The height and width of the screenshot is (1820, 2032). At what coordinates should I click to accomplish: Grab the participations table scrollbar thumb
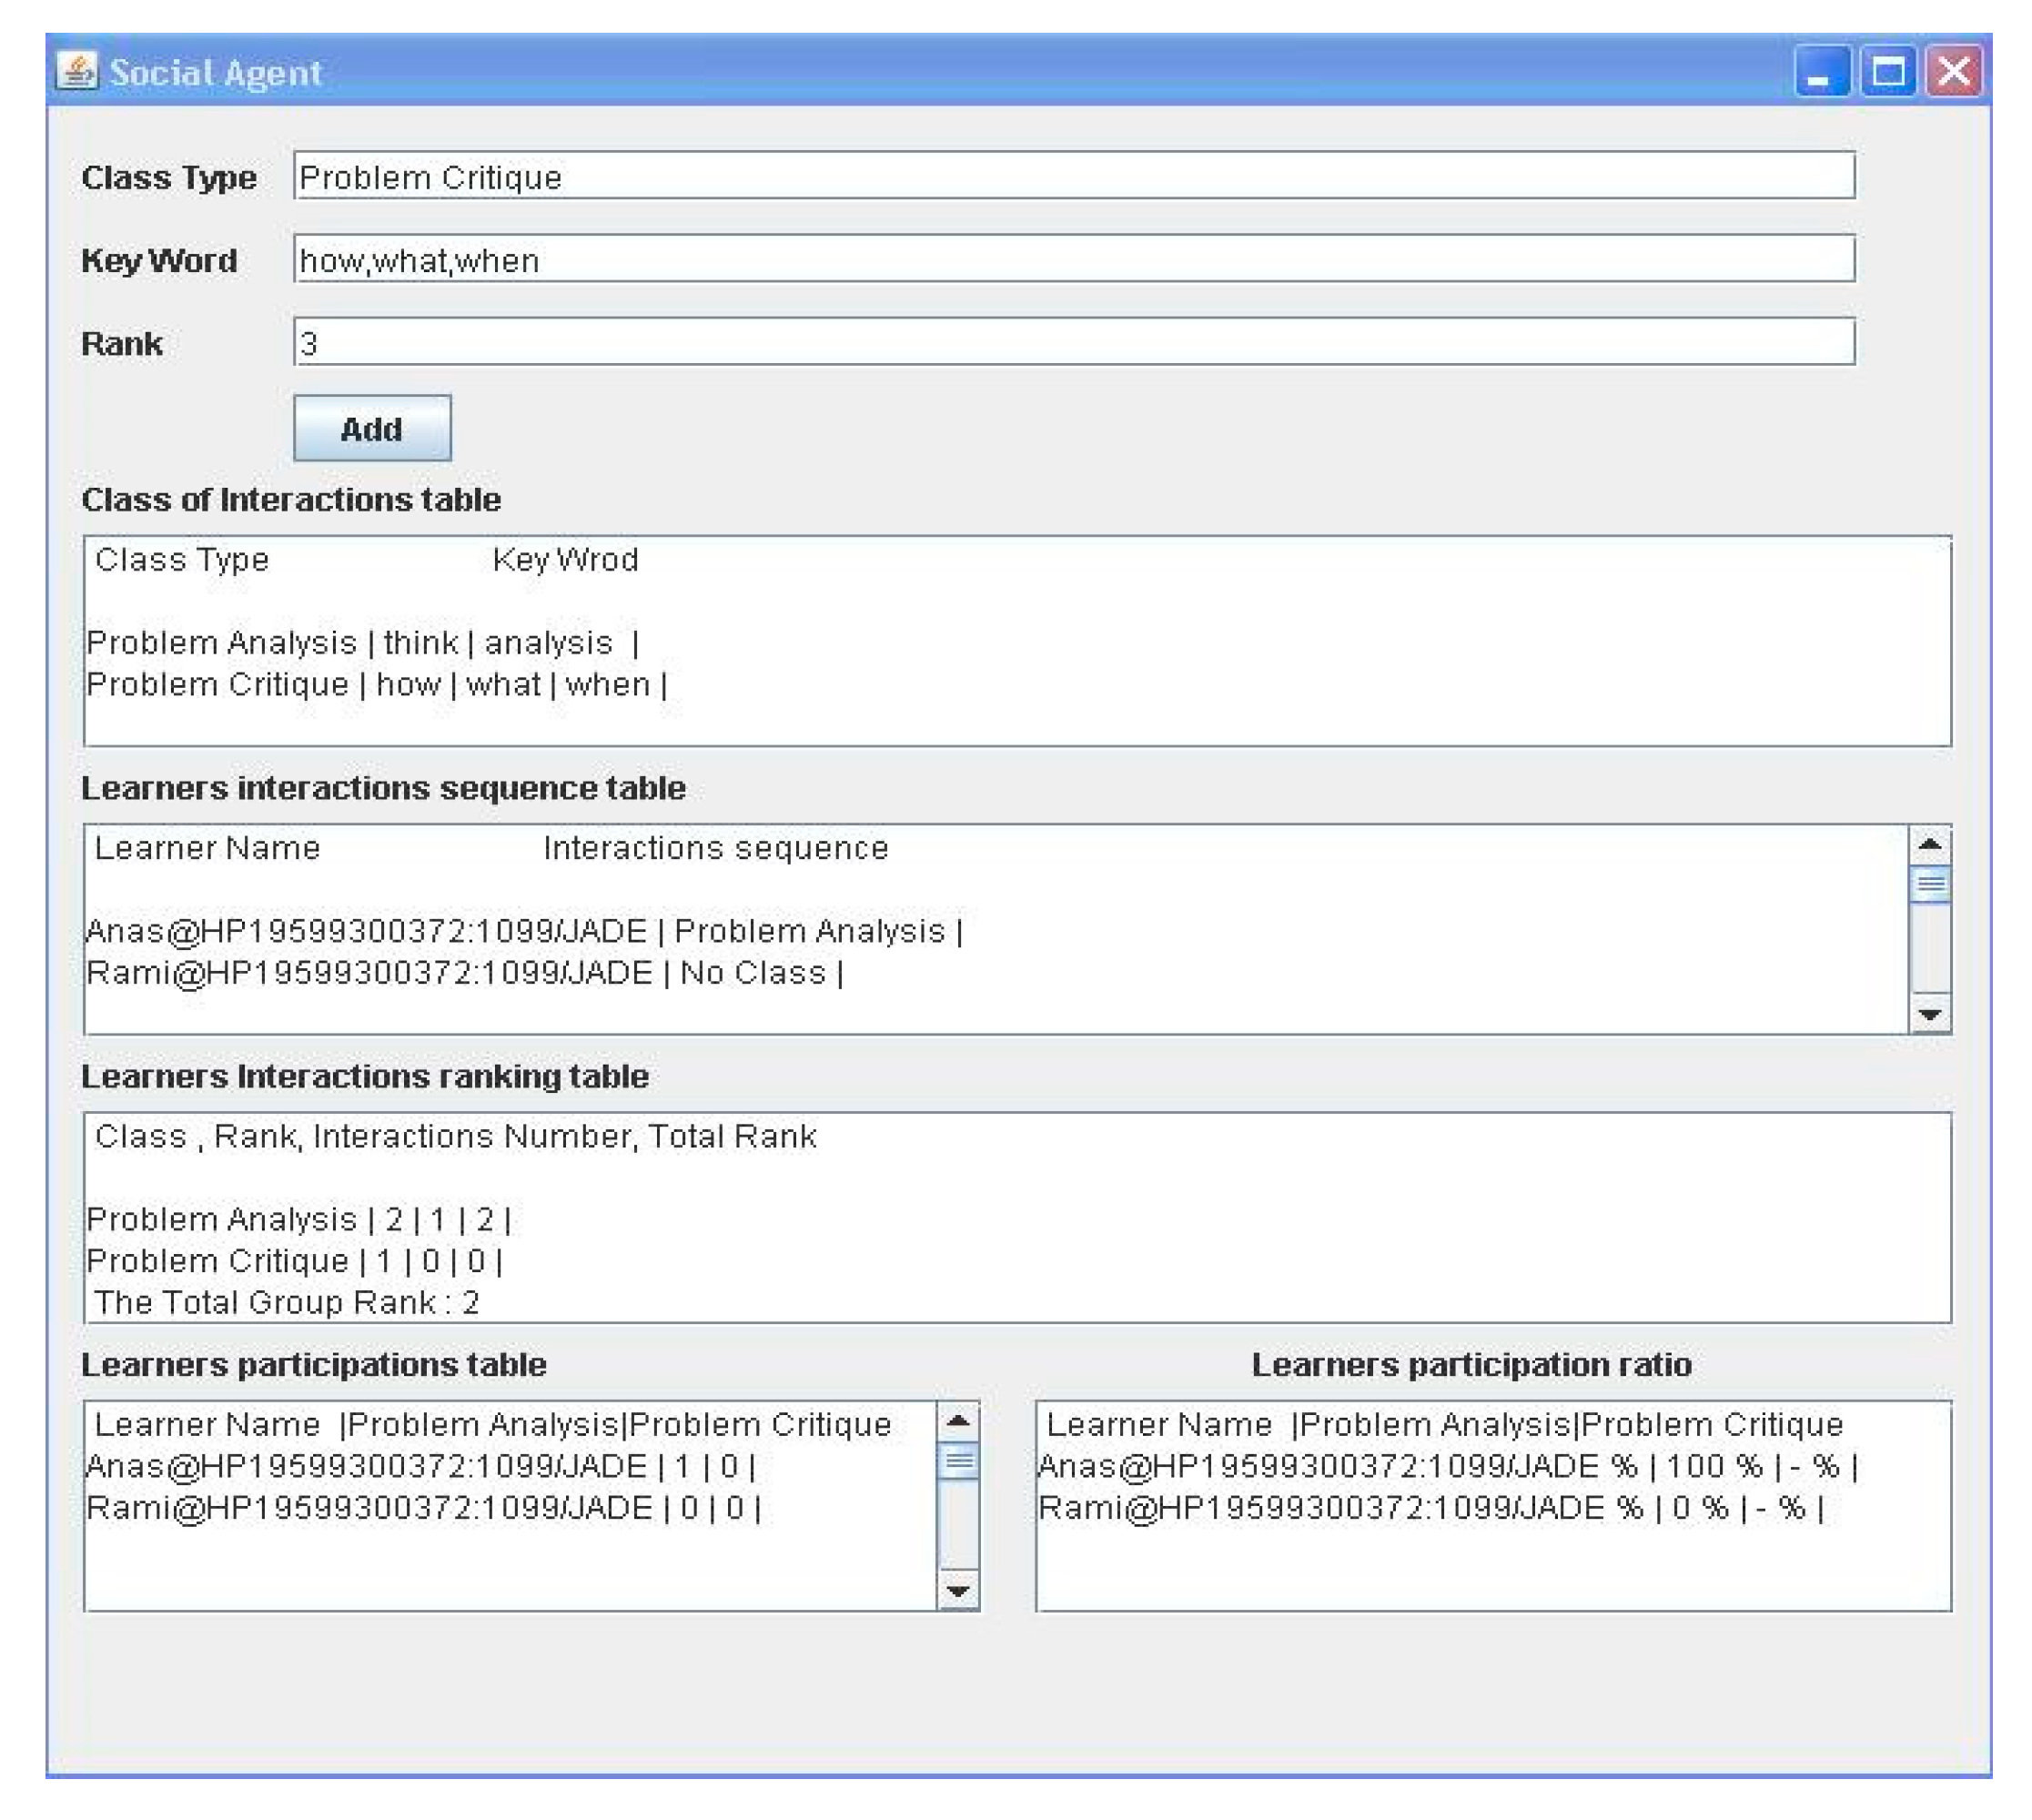958,1461
